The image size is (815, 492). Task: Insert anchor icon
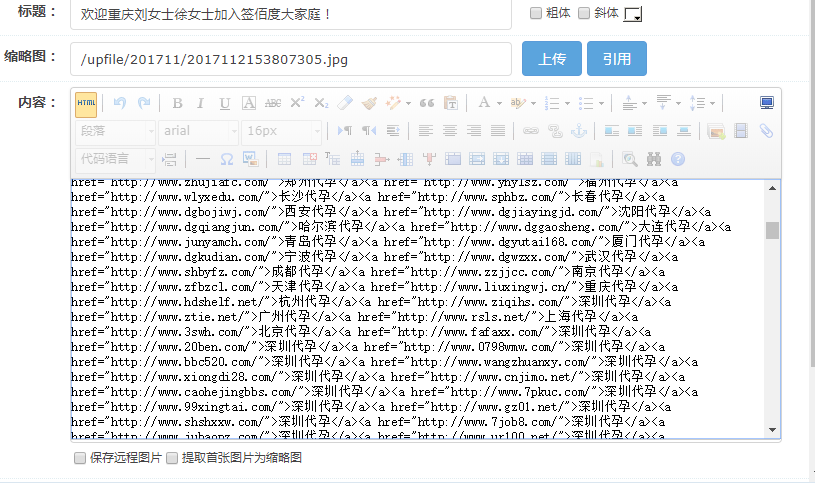click(x=579, y=131)
